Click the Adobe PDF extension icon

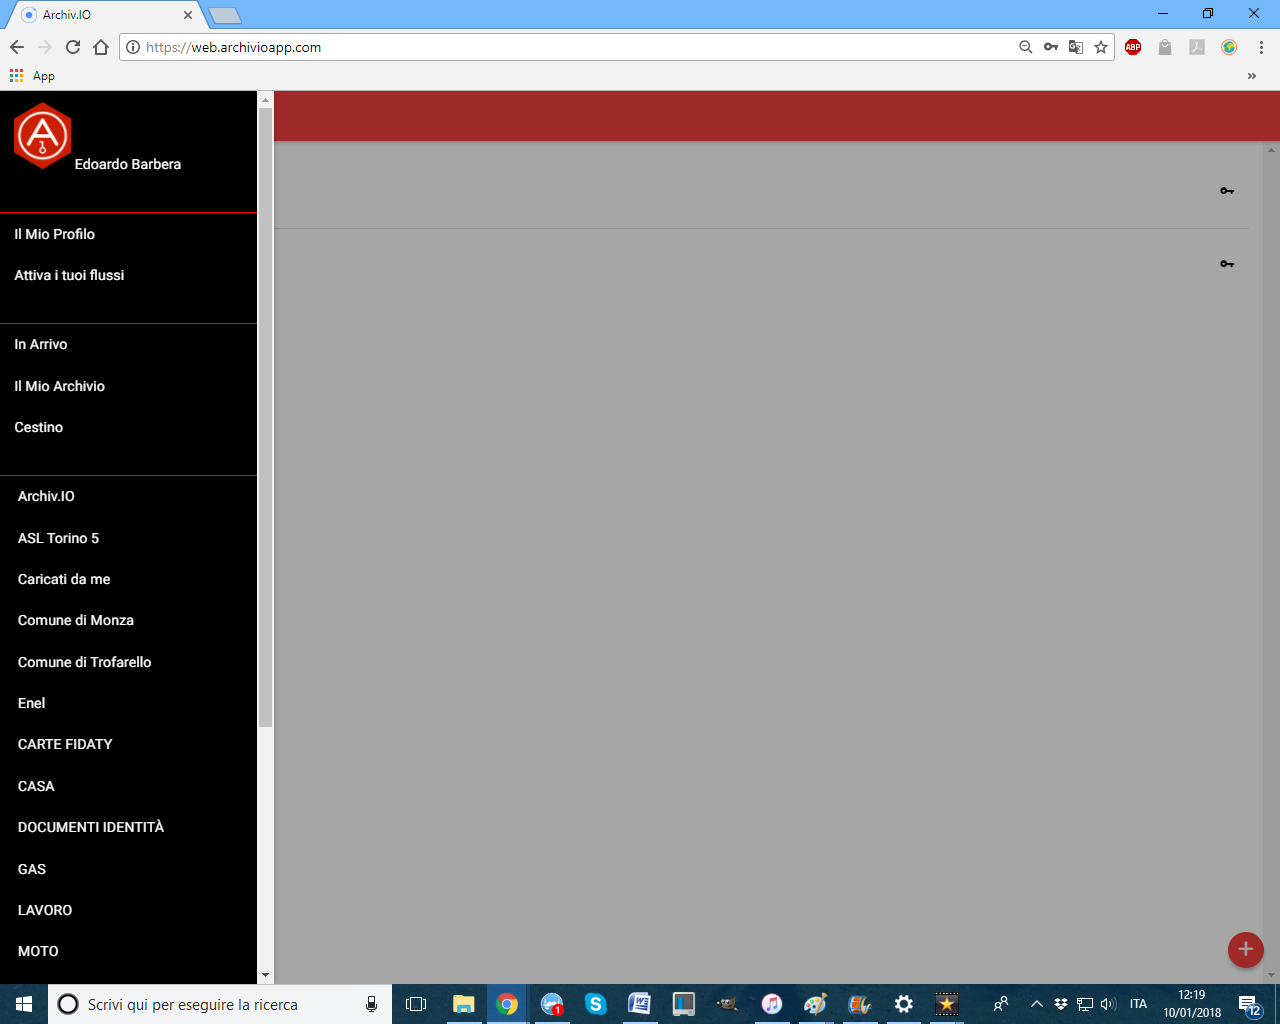click(x=1197, y=47)
